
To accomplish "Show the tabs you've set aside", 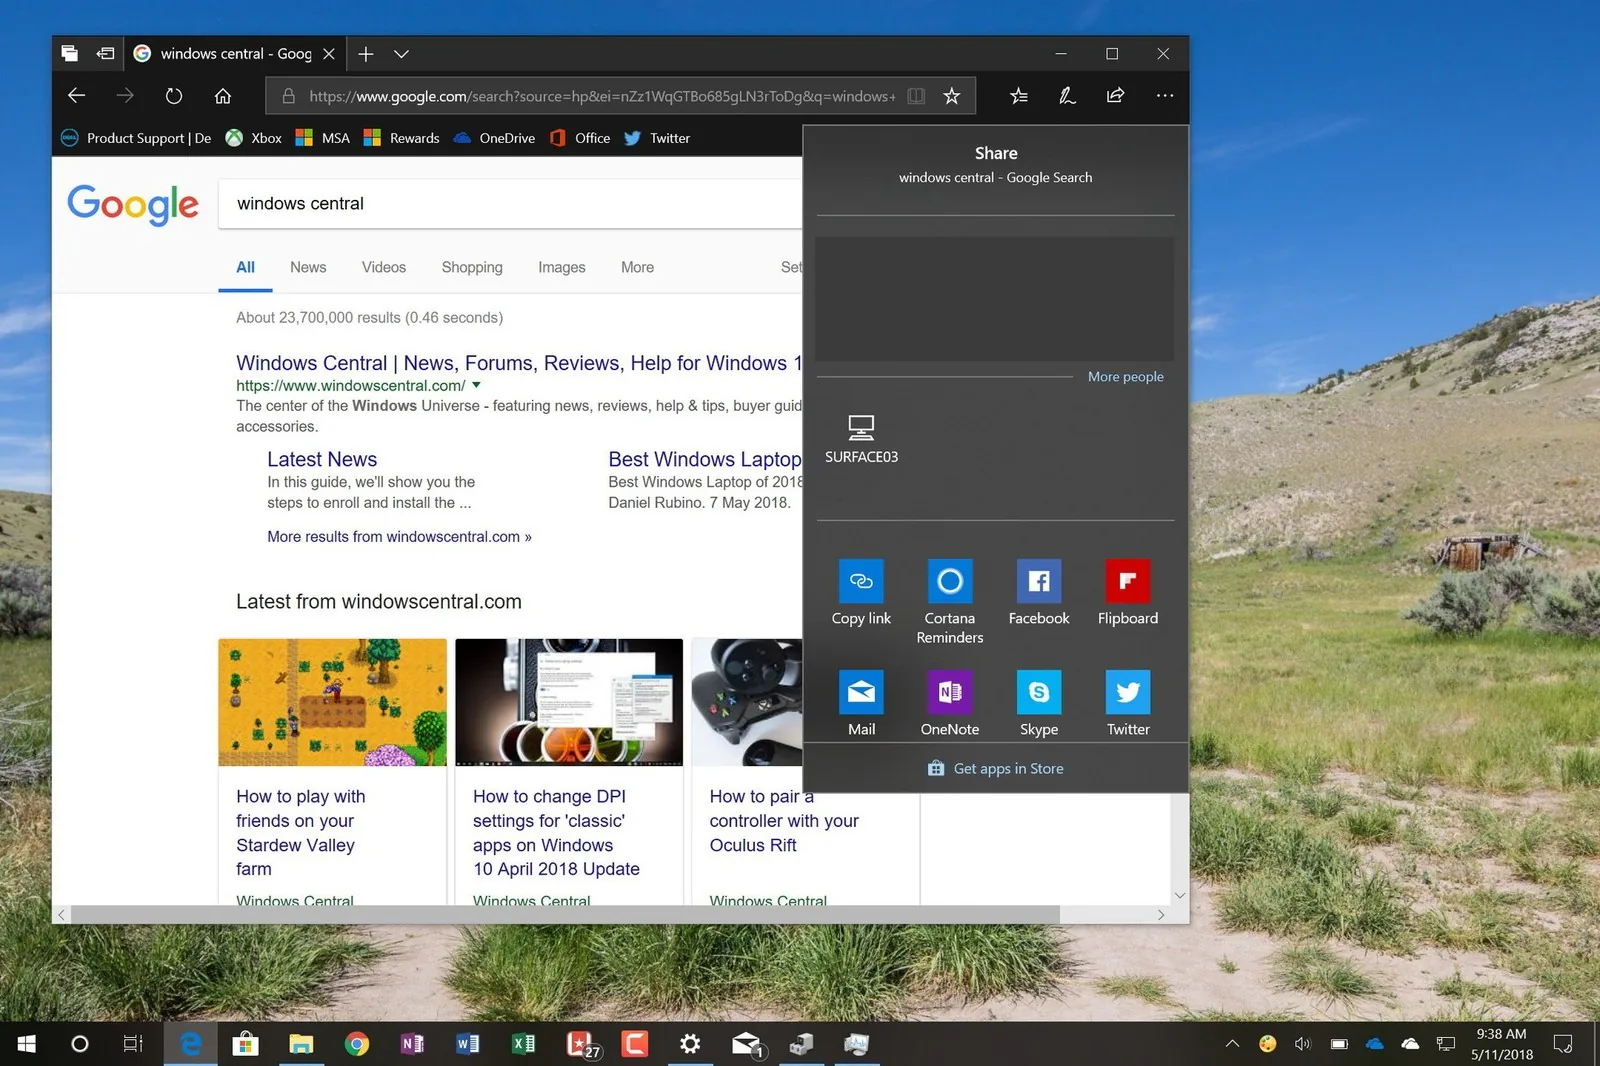I will tap(69, 54).
